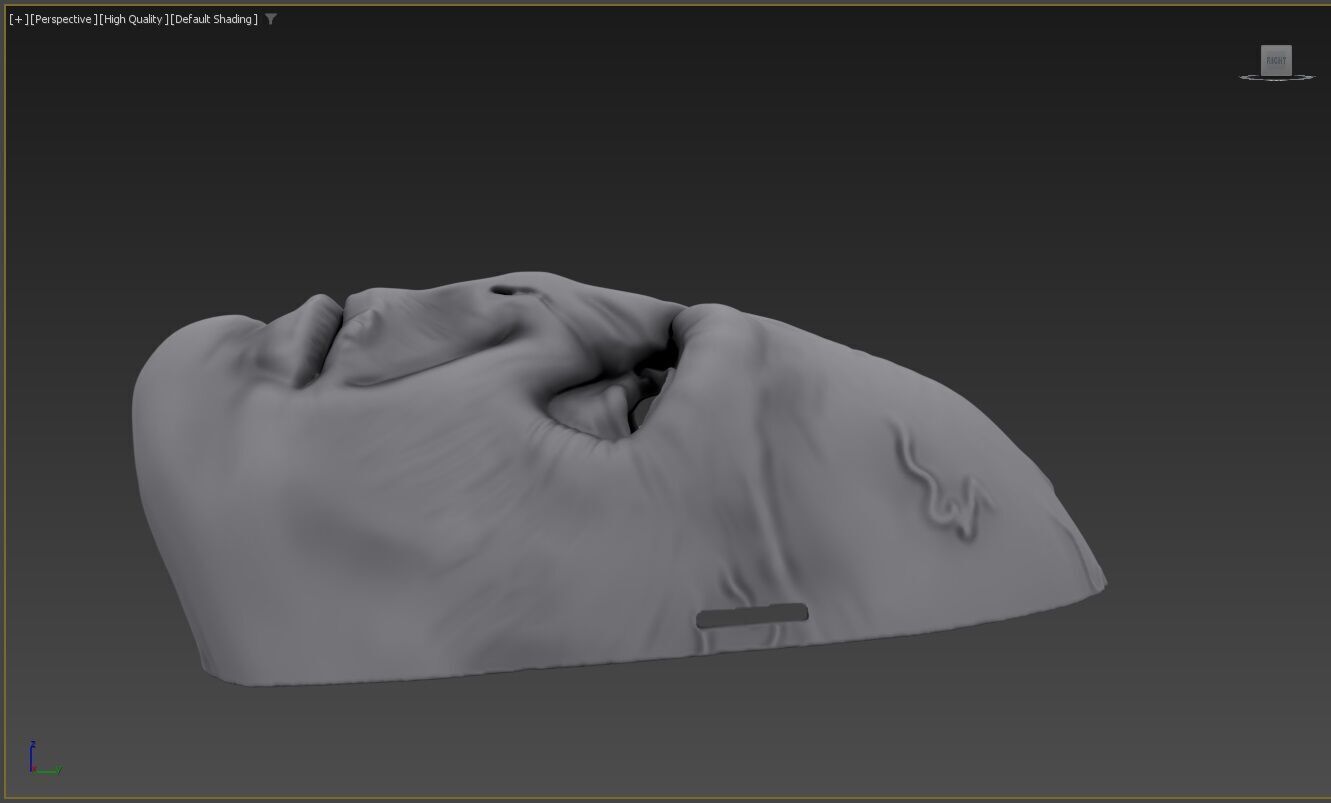
Task: Click the ViewCube compass ring
Action: click(1277, 77)
